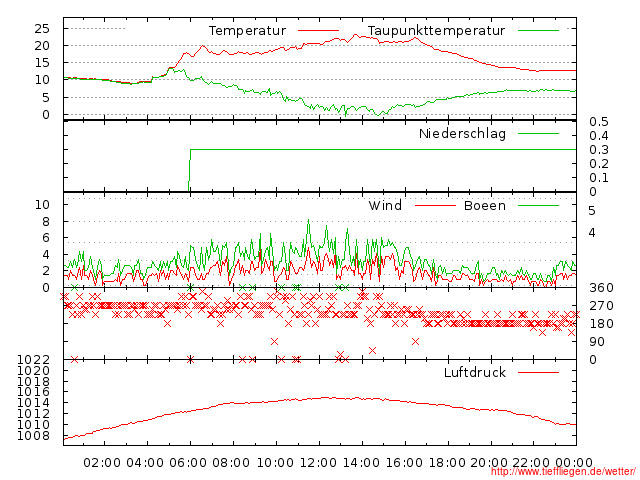Click the 00:00 time axis label

click(574, 462)
